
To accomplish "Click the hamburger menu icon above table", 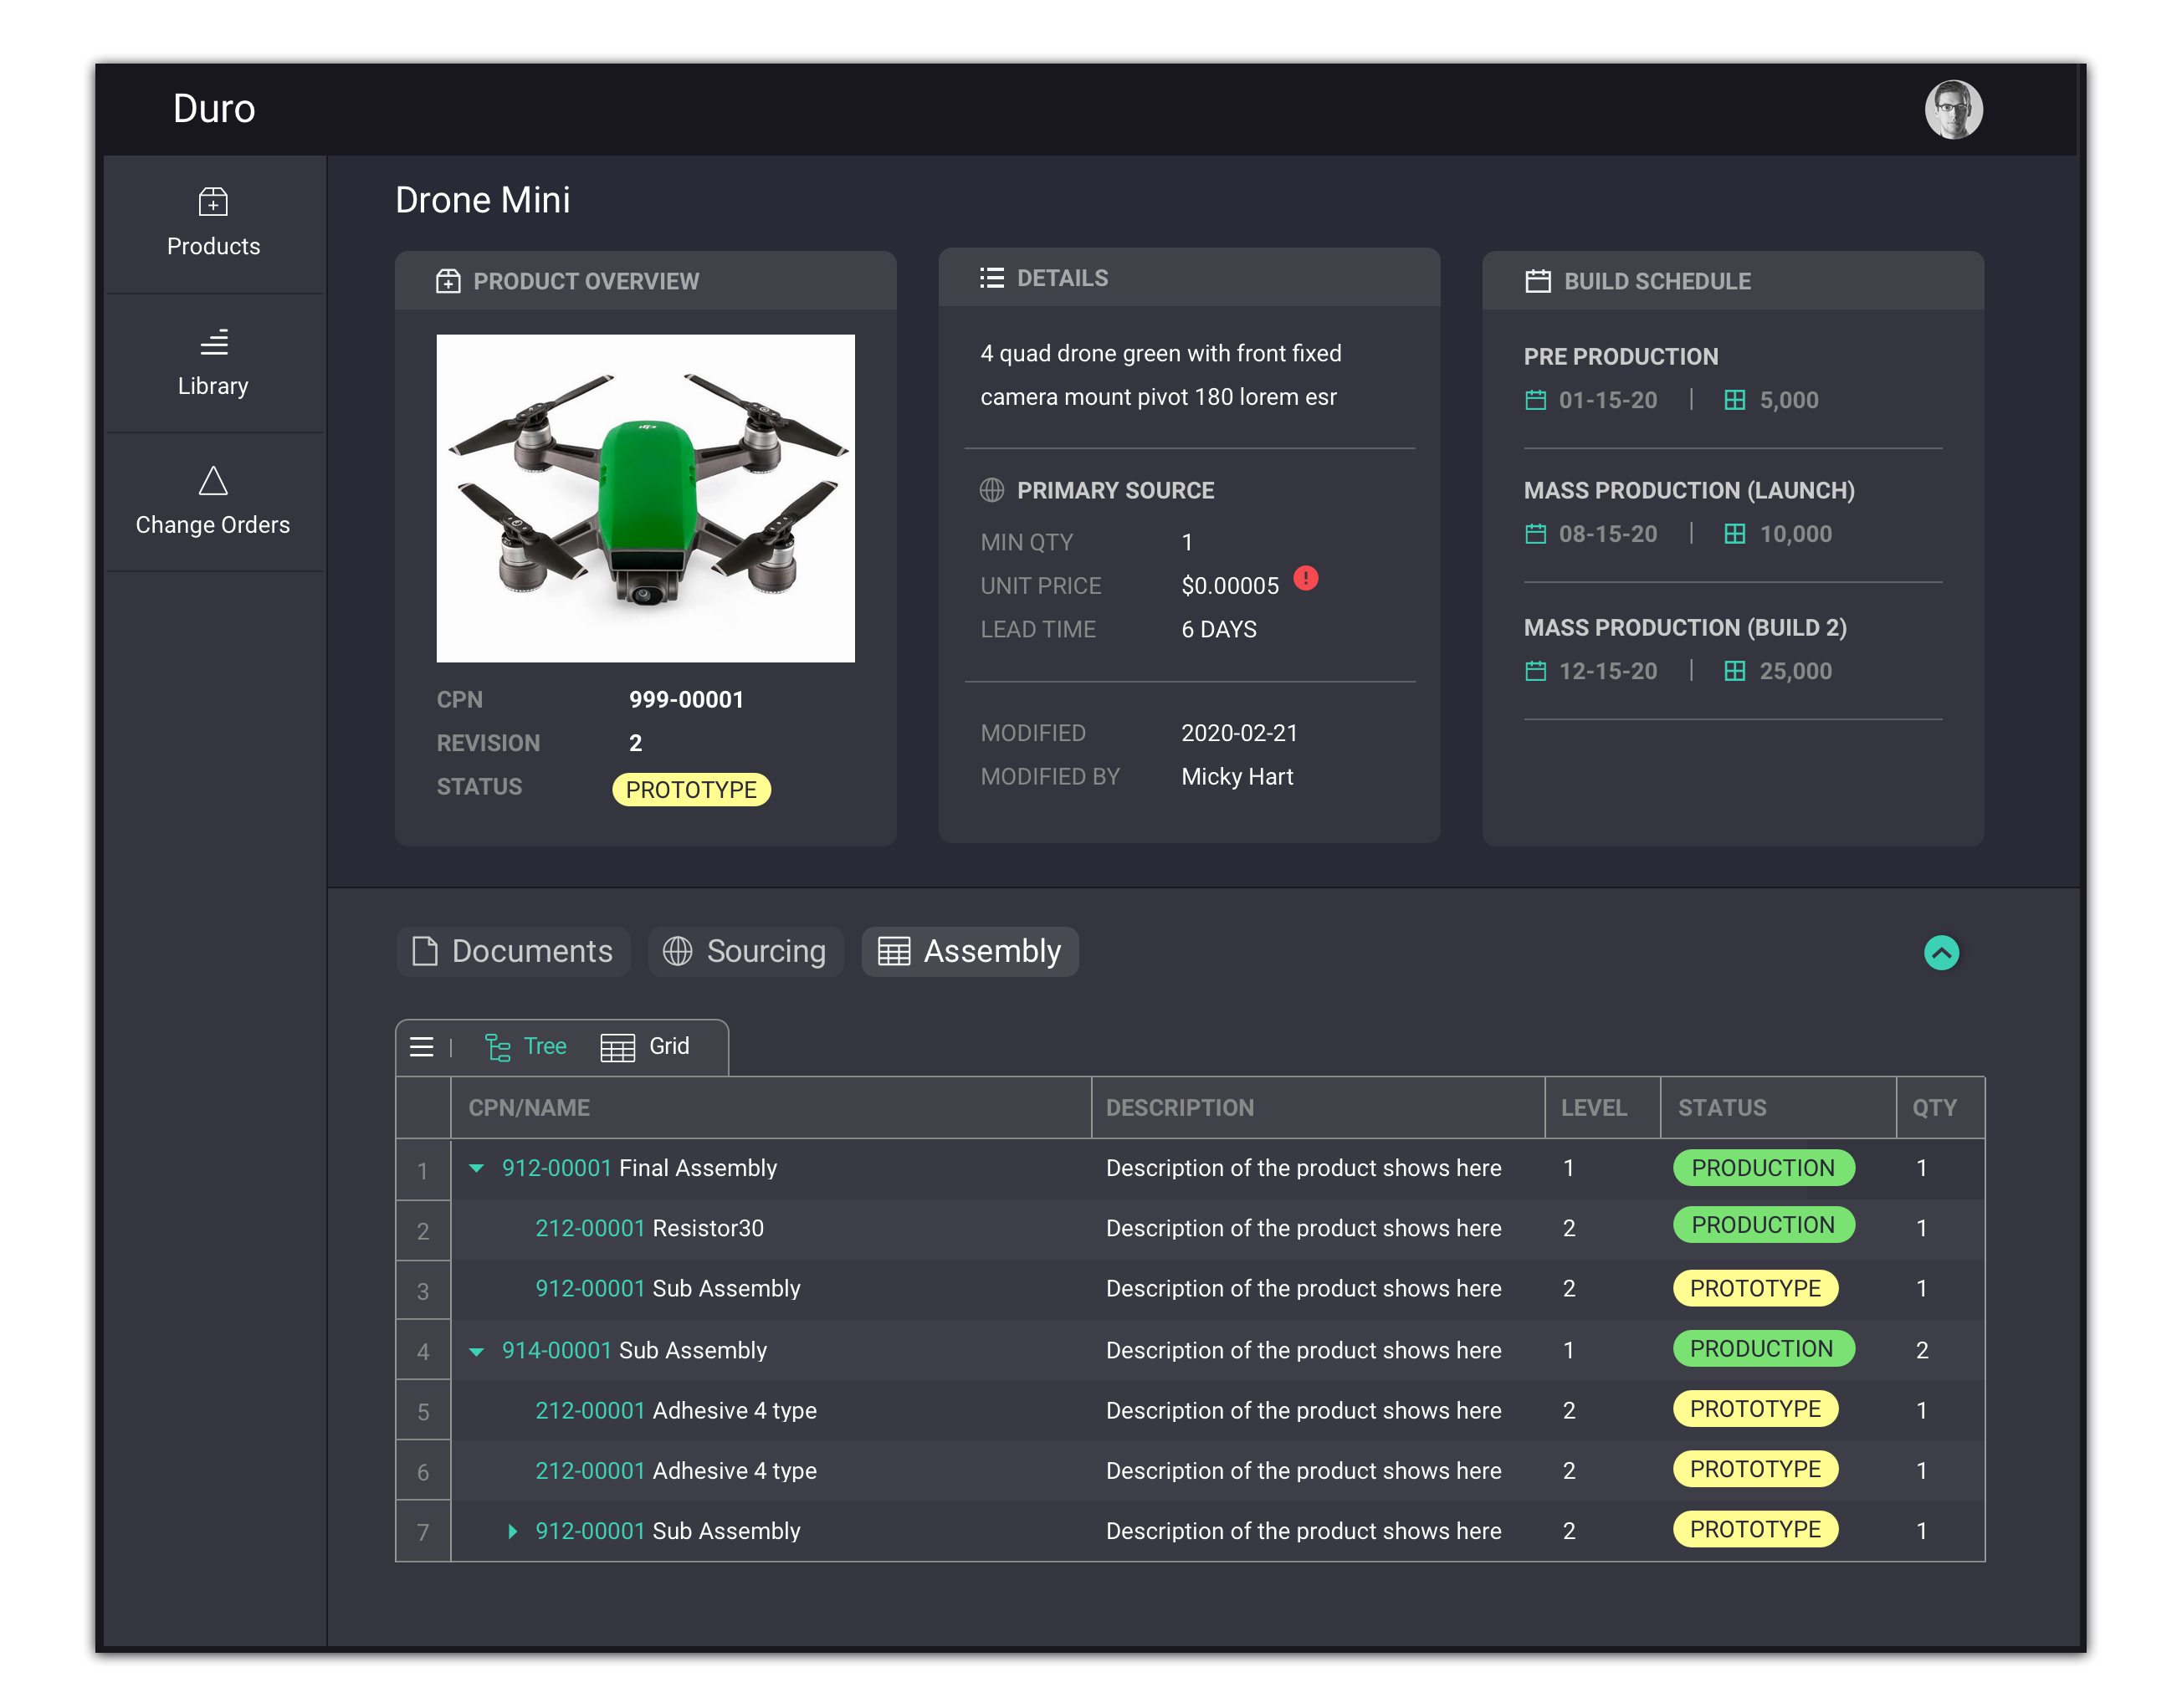I will [422, 1047].
